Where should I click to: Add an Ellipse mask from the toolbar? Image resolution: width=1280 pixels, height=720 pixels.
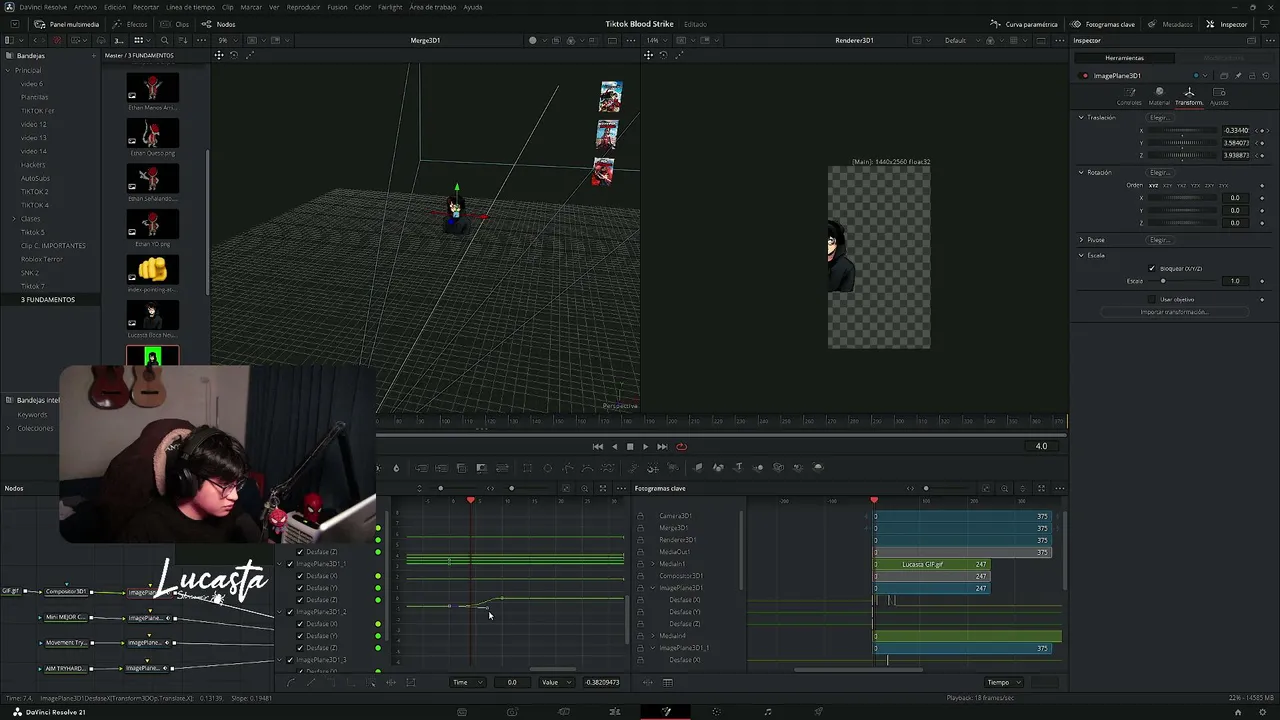pyautogui.click(x=547, y=468)
